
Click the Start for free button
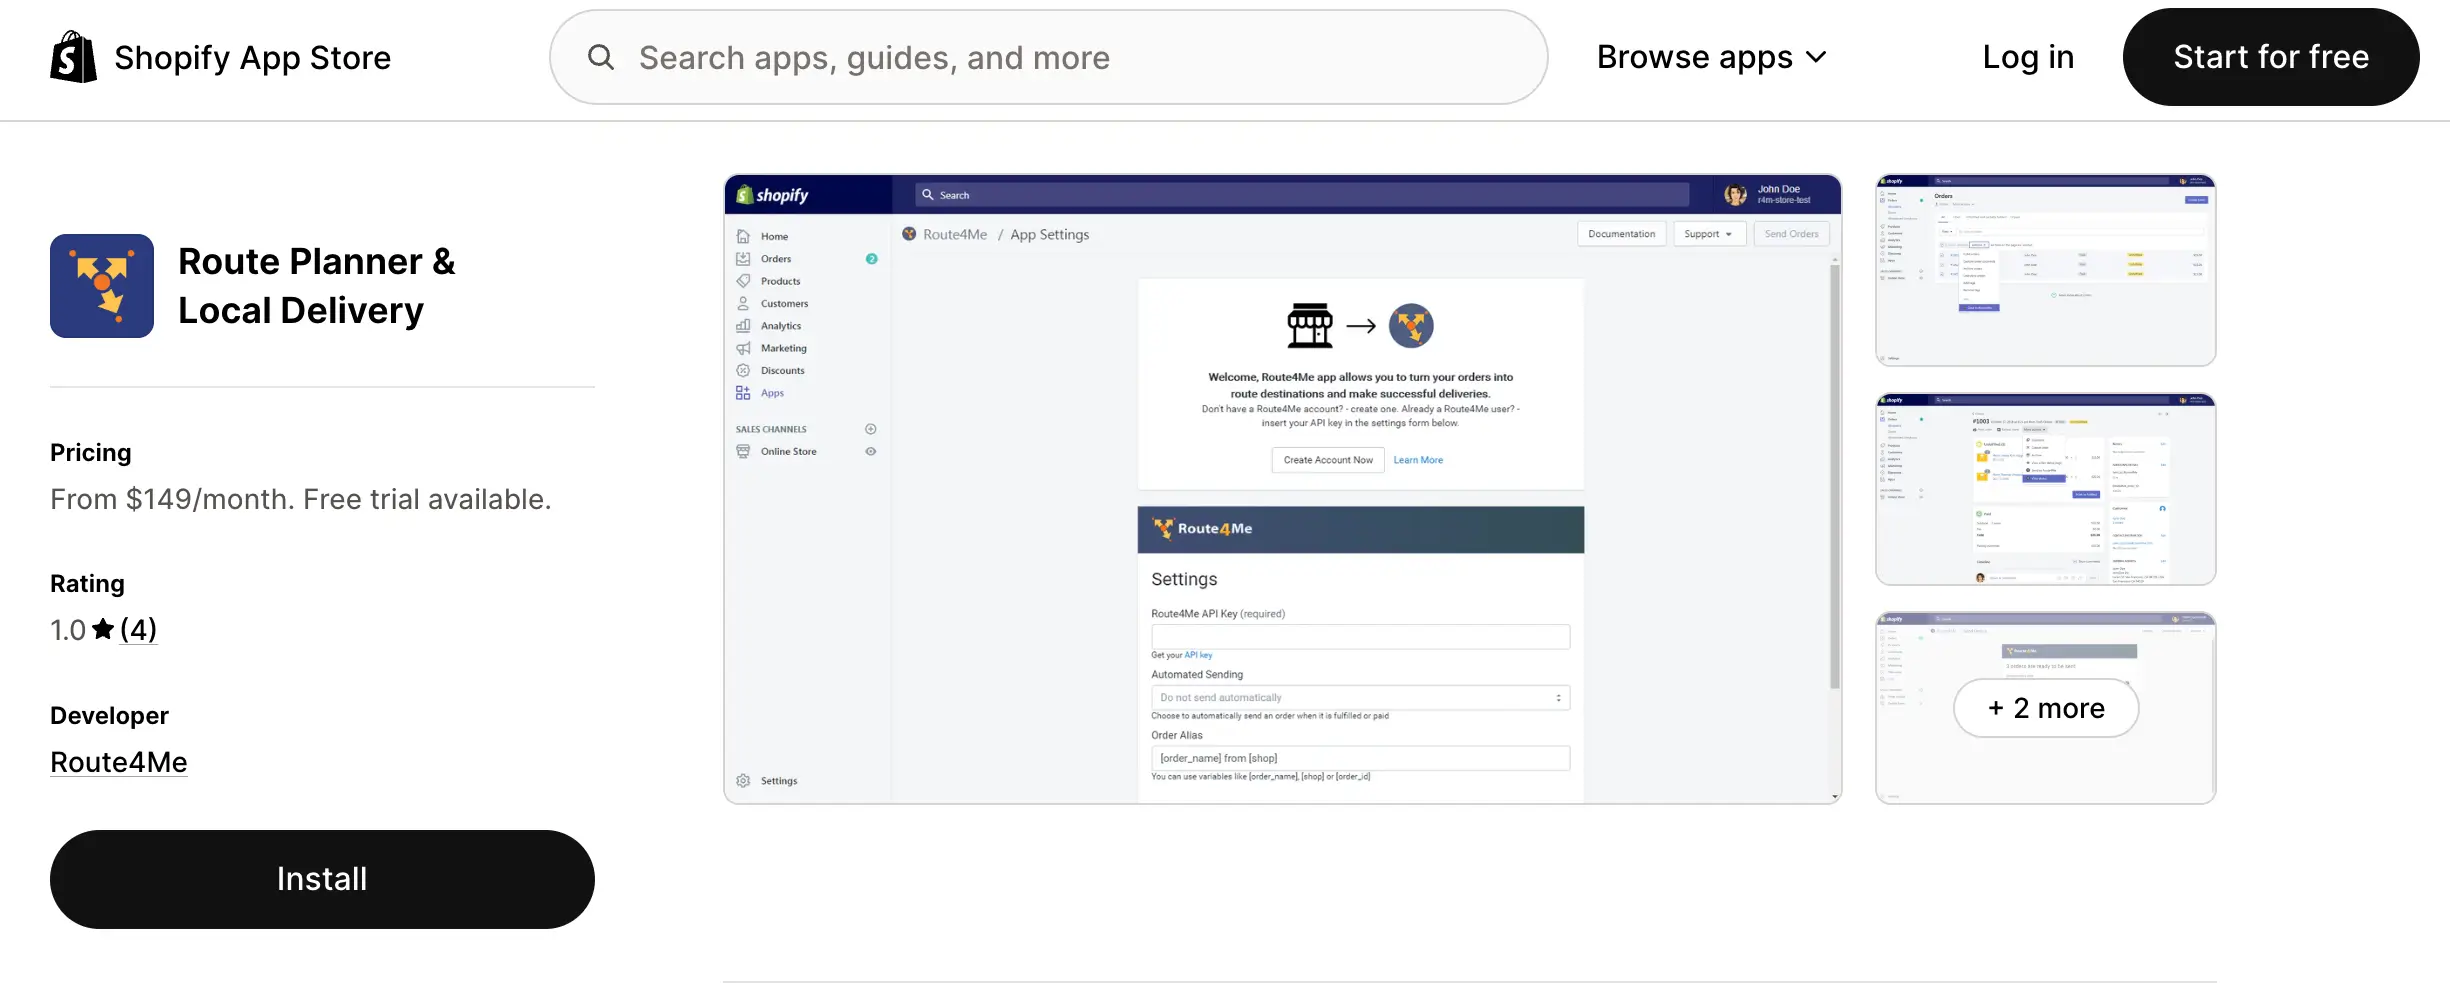pos(2271,57)
